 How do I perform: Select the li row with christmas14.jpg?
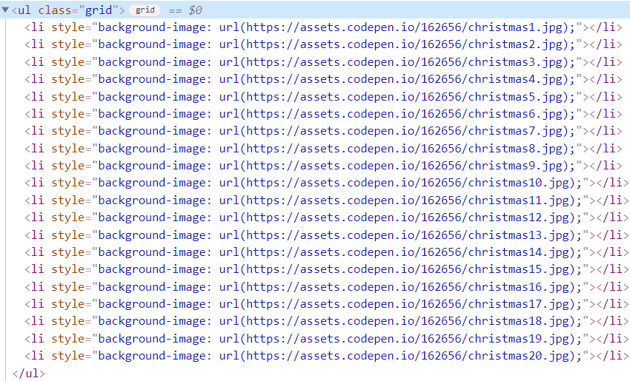[x=327, y=252]
